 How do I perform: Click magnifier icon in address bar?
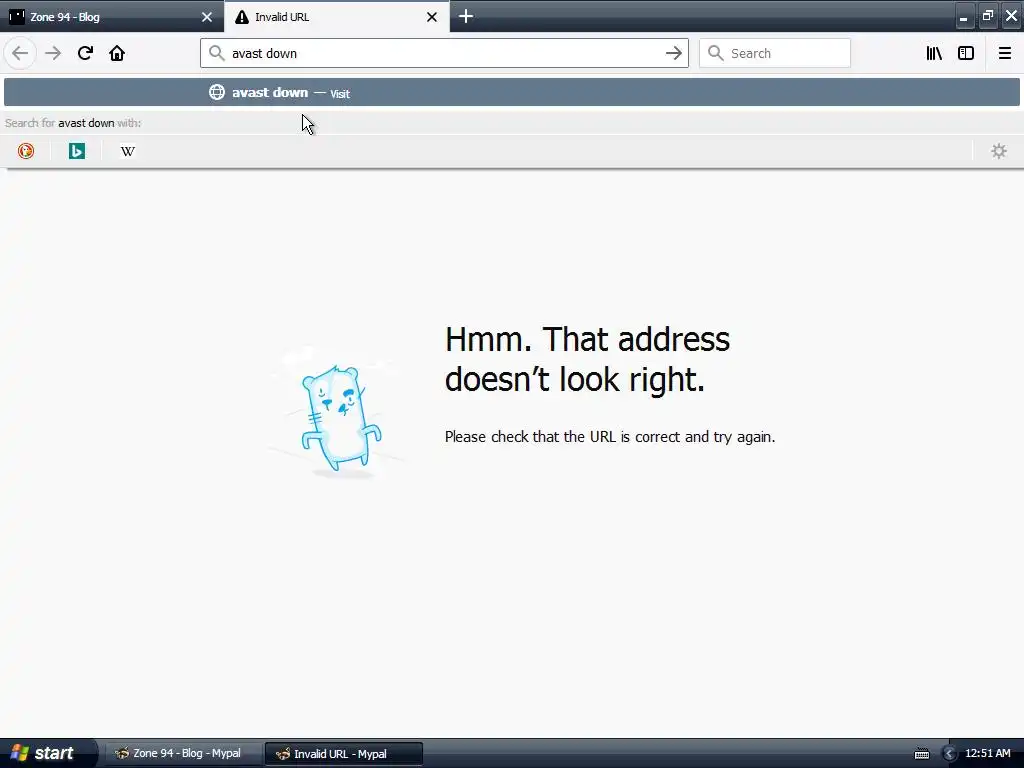pos(217,53)
